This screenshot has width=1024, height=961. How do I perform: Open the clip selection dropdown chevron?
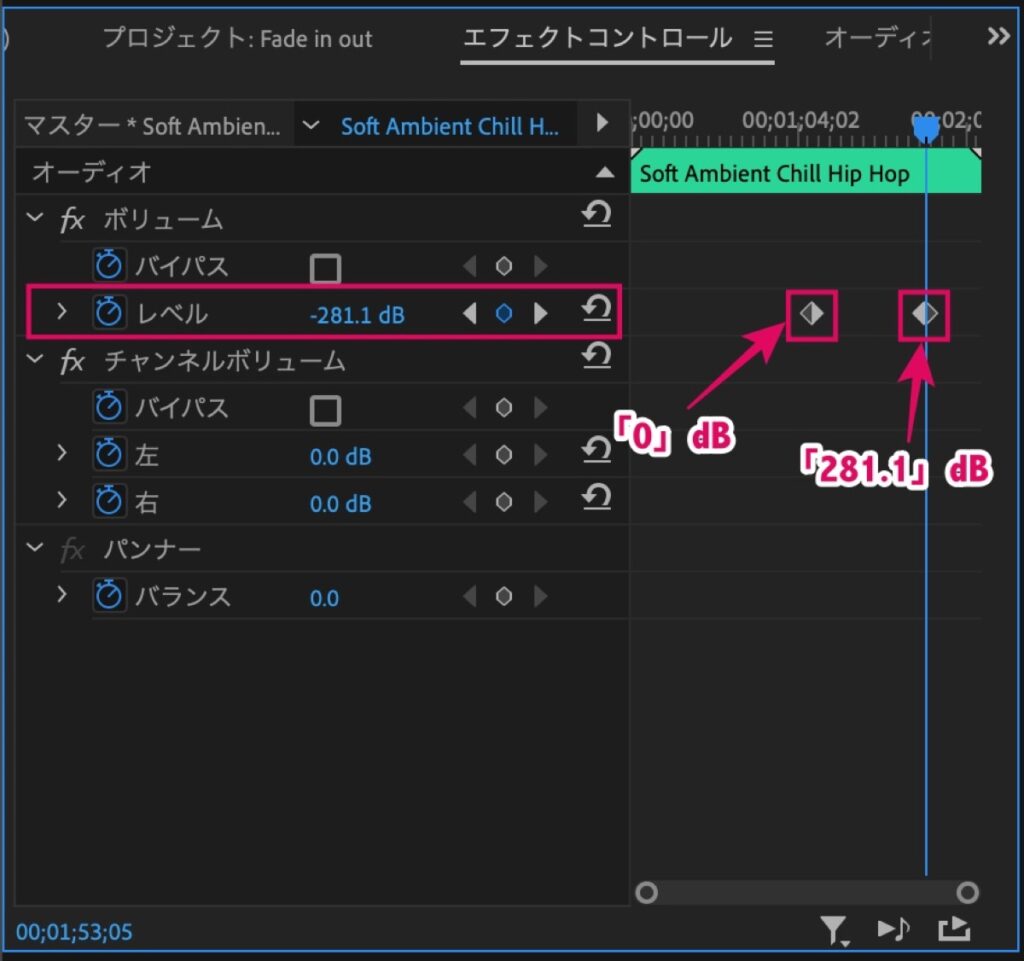point(311,124)
